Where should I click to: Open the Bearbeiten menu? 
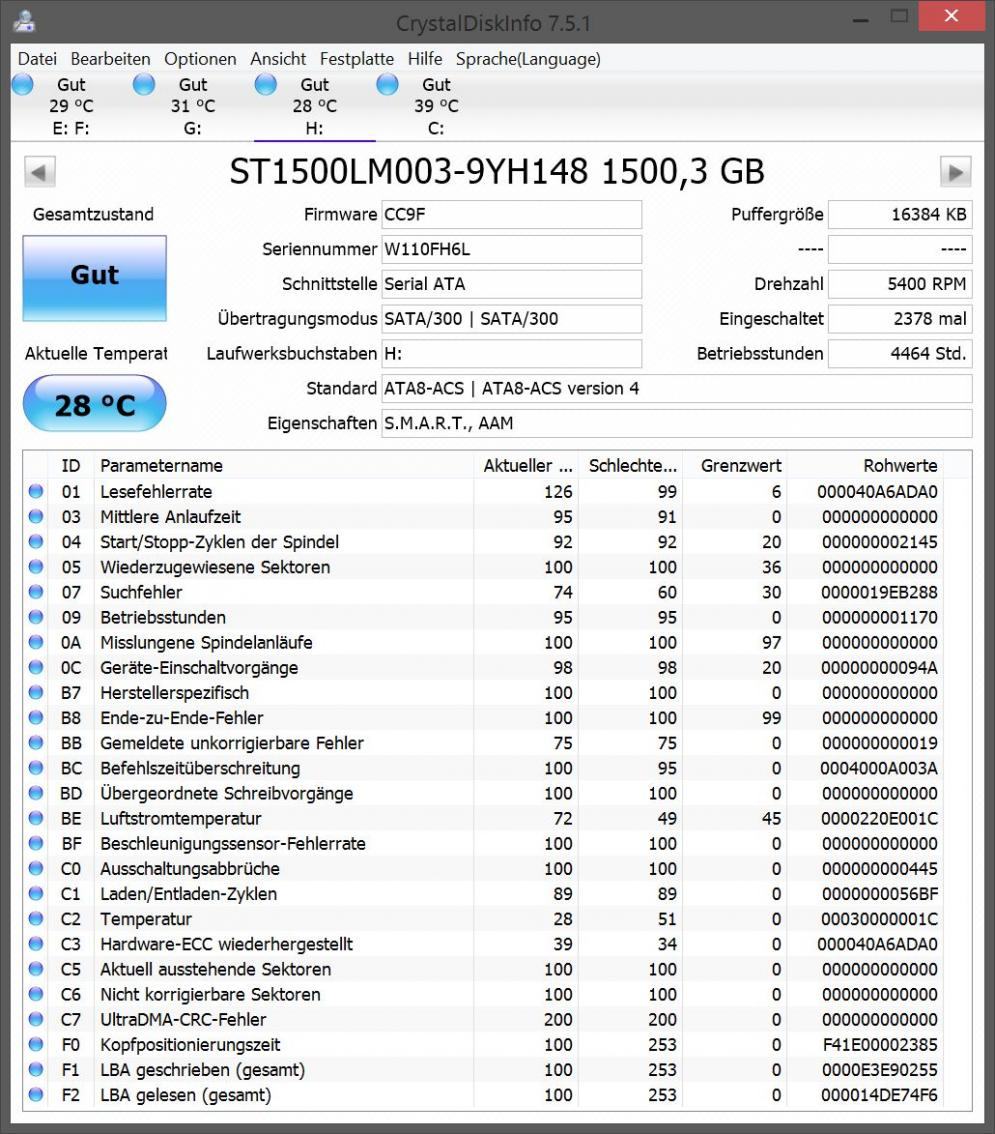(x=111, y=59)
